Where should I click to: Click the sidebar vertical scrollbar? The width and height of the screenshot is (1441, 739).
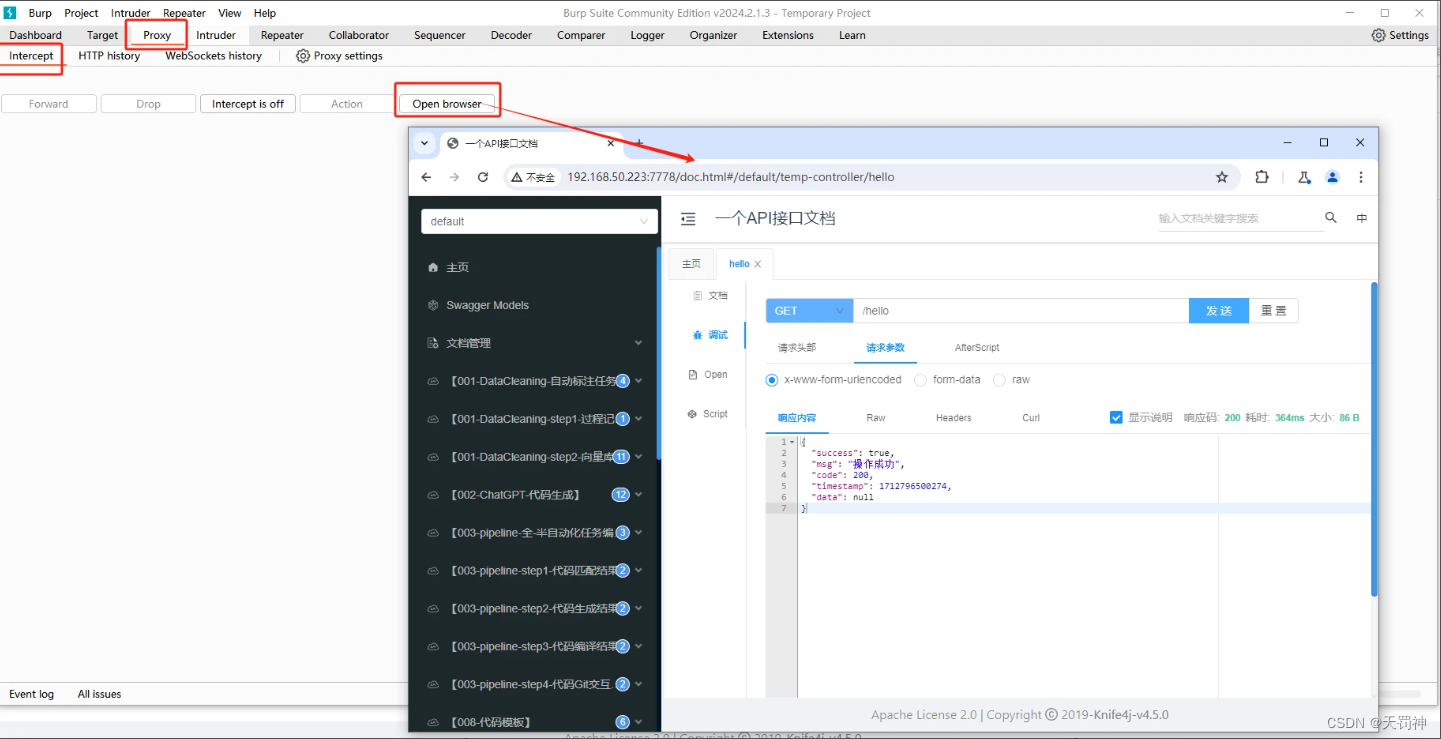pos(658,353)
